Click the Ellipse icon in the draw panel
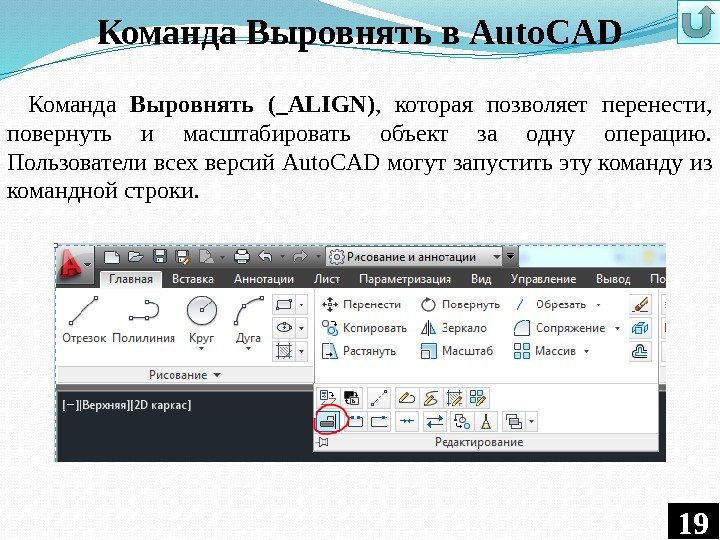Viewport: 720px width, 540px height. tap(285, 328)
